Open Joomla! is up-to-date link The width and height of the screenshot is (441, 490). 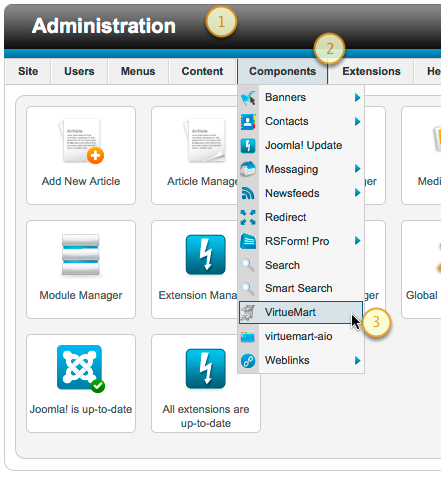tap(81, 409)
